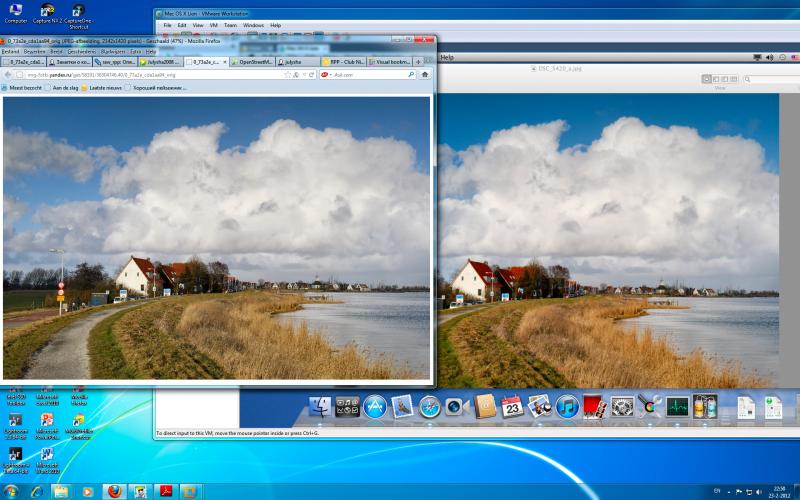Open Mac menu bar Help item

447,58
